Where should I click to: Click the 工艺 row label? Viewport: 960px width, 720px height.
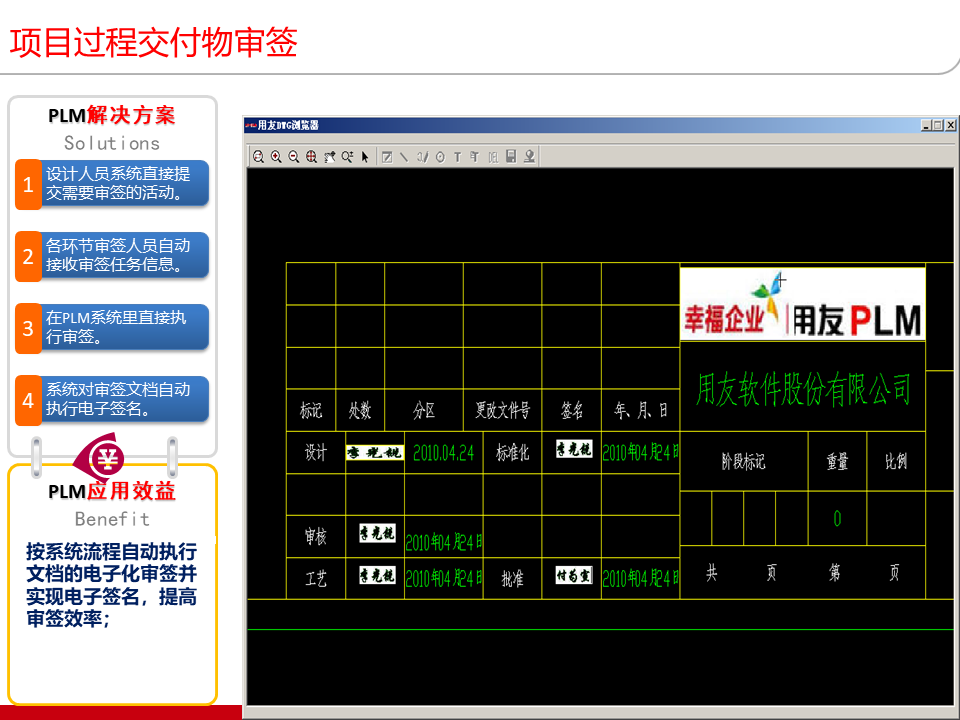click(316, 579)
